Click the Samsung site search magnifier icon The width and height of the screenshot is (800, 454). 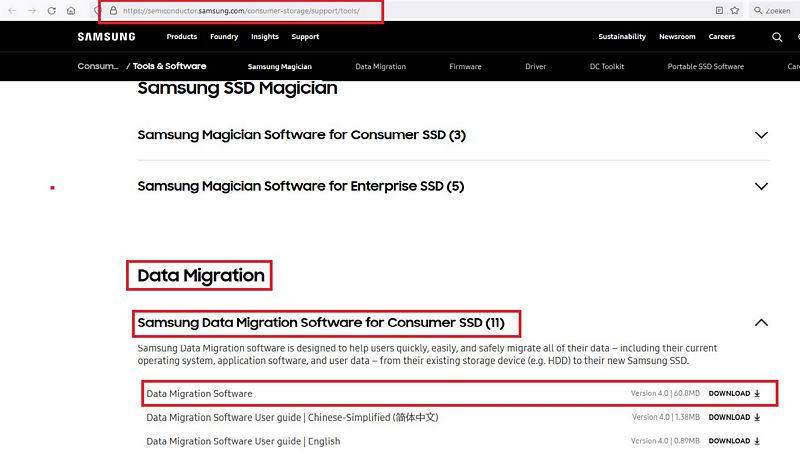click(777, 37)
